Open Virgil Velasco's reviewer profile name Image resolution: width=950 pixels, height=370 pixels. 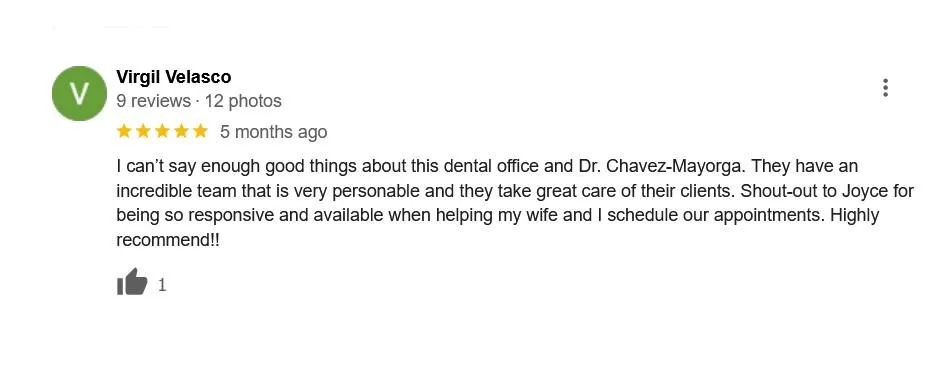pyautogui.click(x=174, y=77)
